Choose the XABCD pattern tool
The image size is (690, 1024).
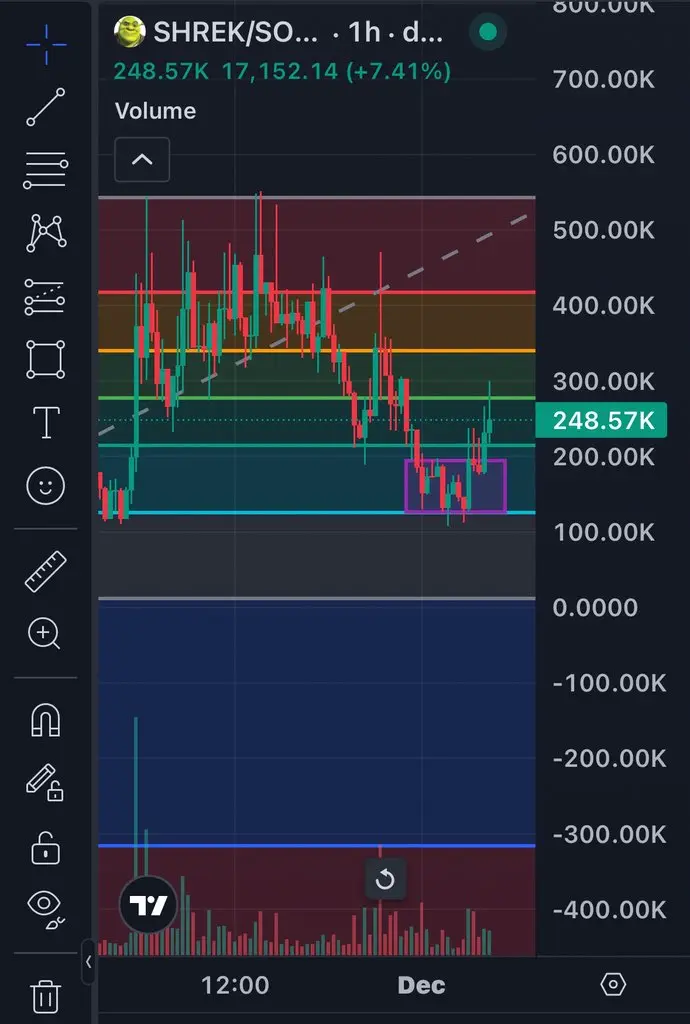(x=46, y=233)
